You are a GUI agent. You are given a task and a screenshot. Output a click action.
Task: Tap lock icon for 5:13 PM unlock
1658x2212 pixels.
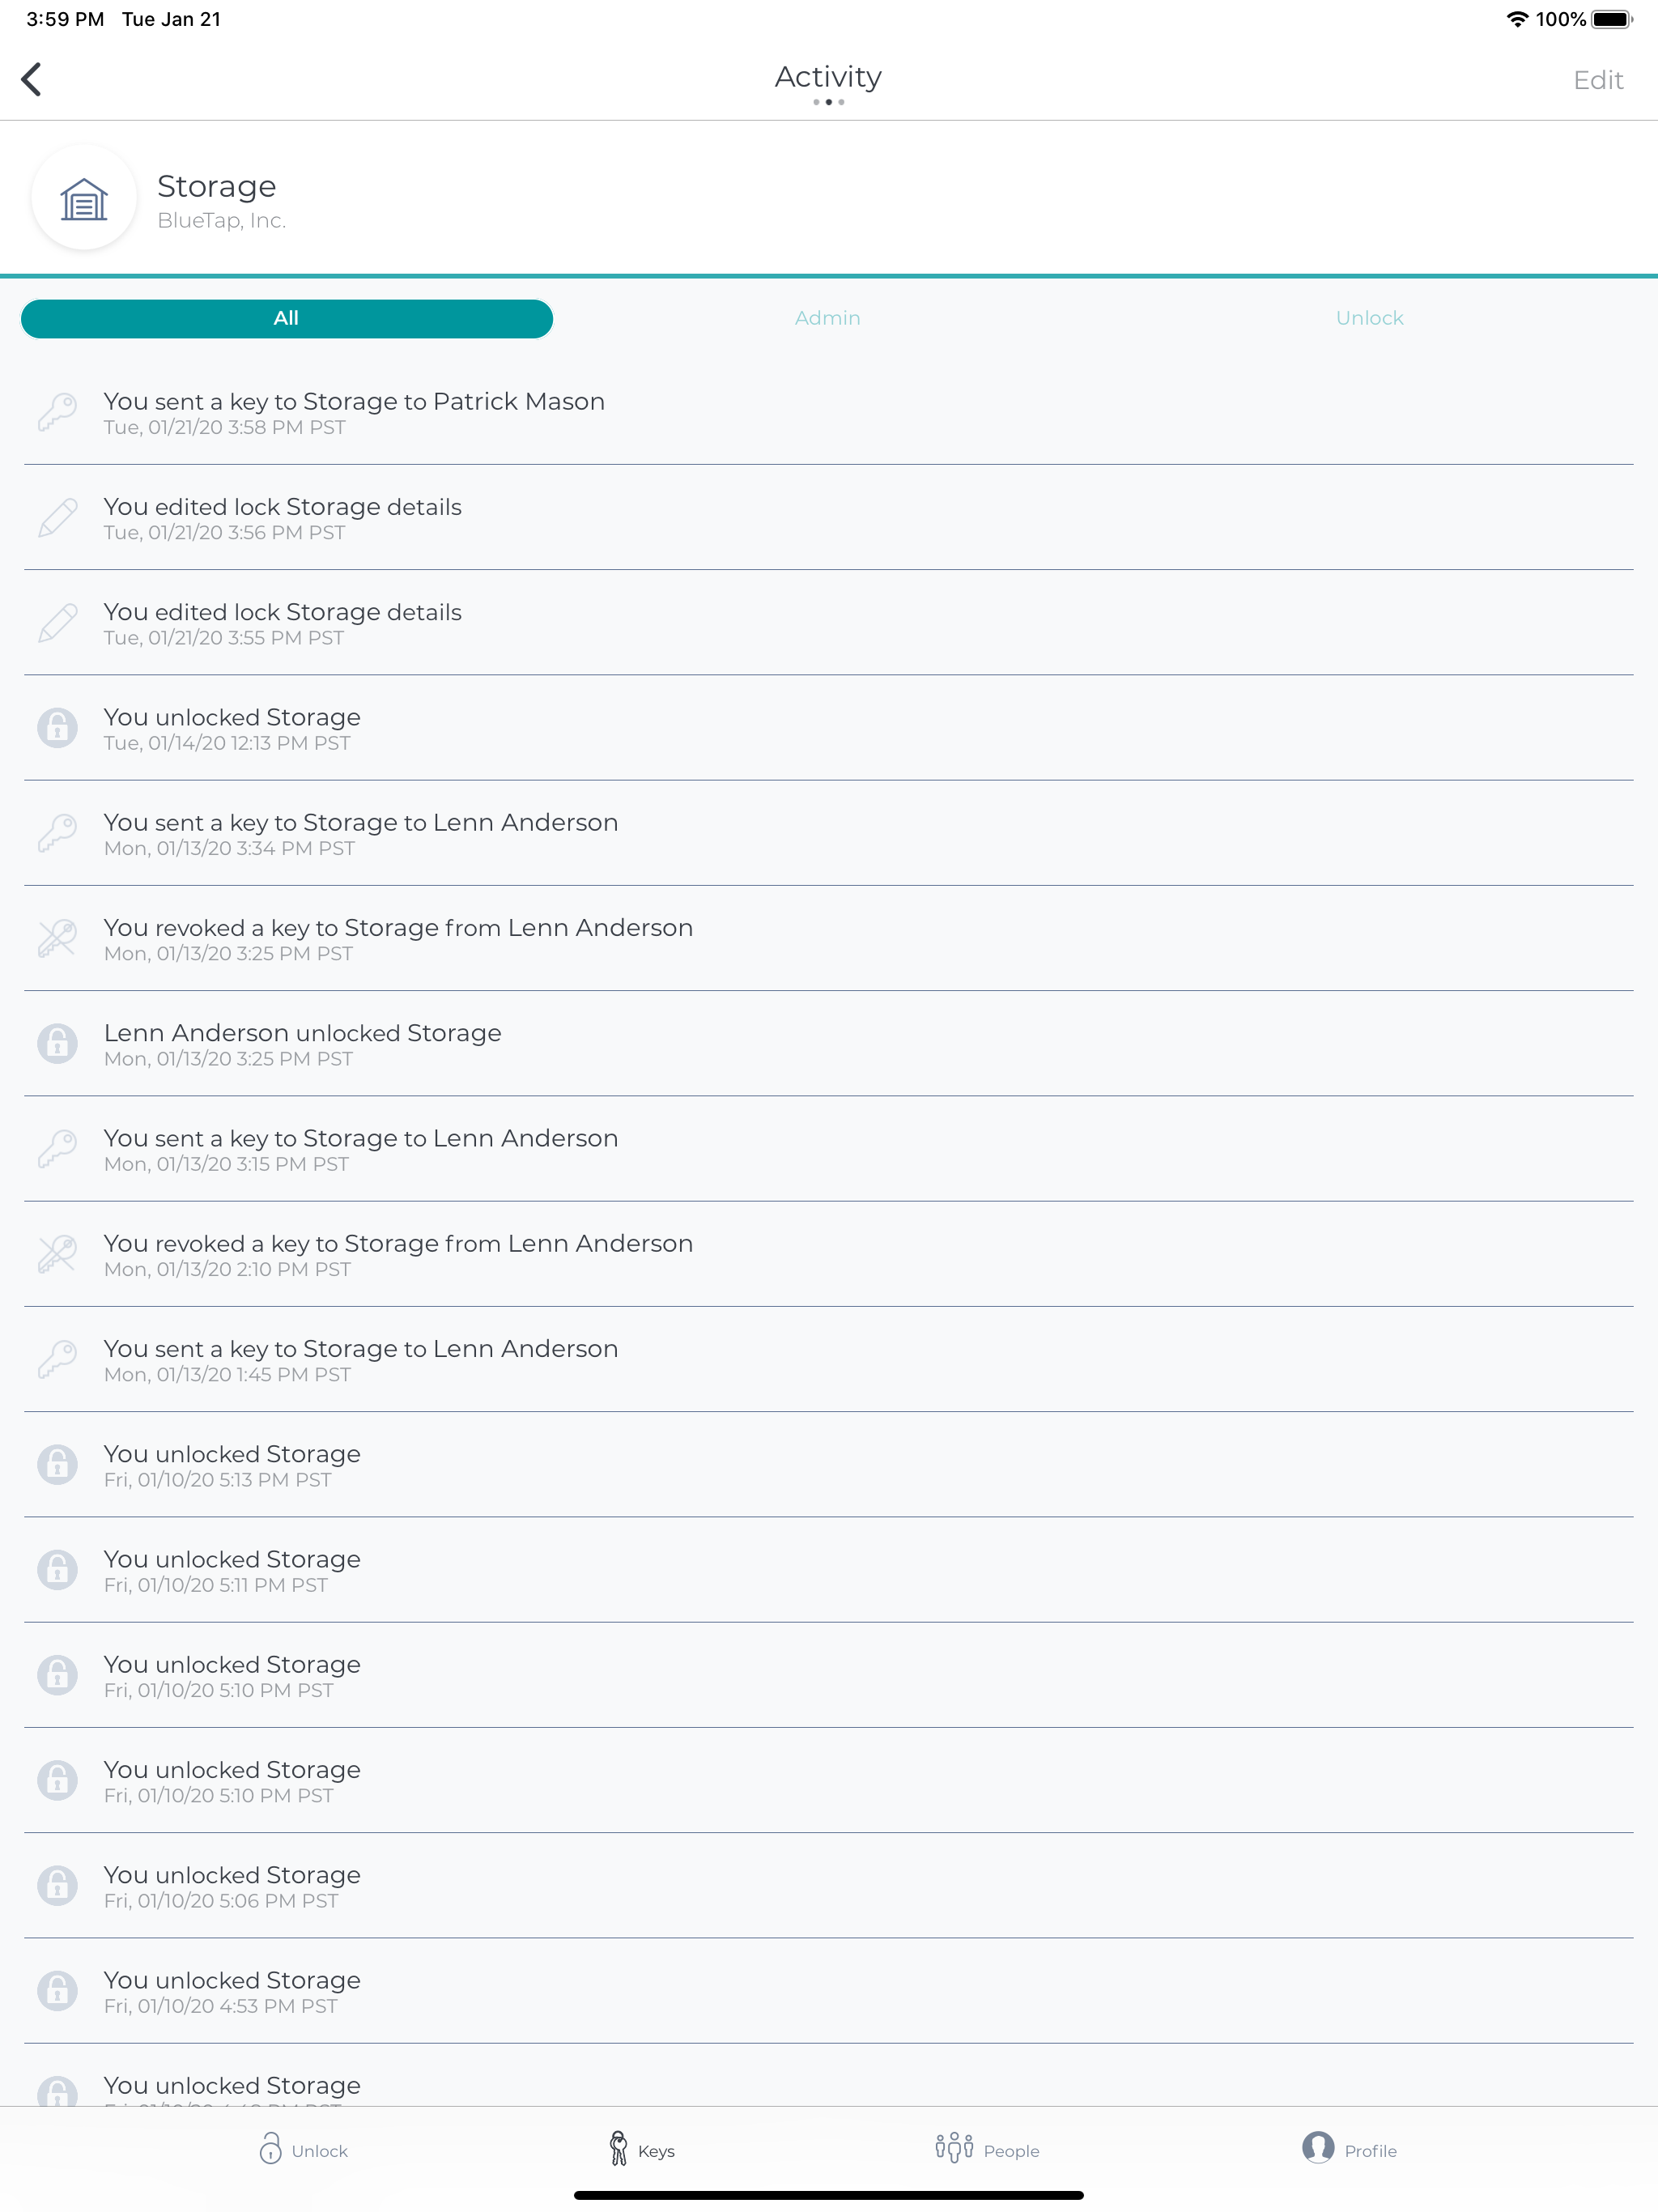point(58,1464)
